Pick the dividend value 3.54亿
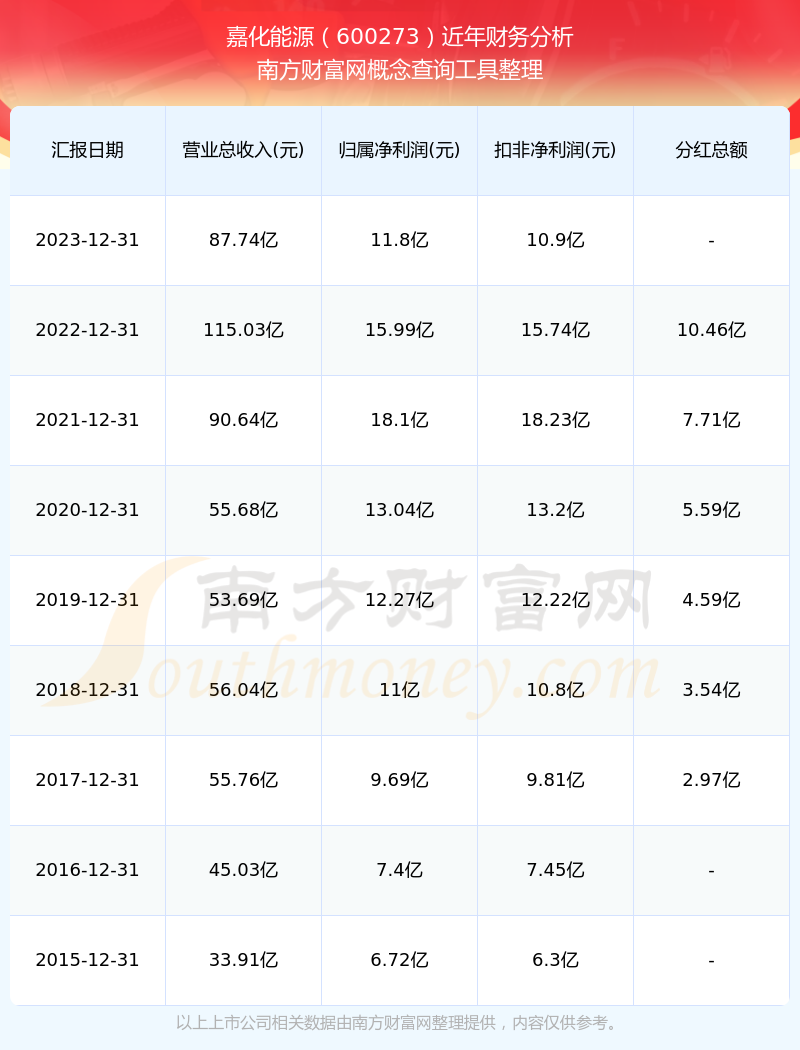The height and width of the screenshot is (1050, 800). point(712,690)
